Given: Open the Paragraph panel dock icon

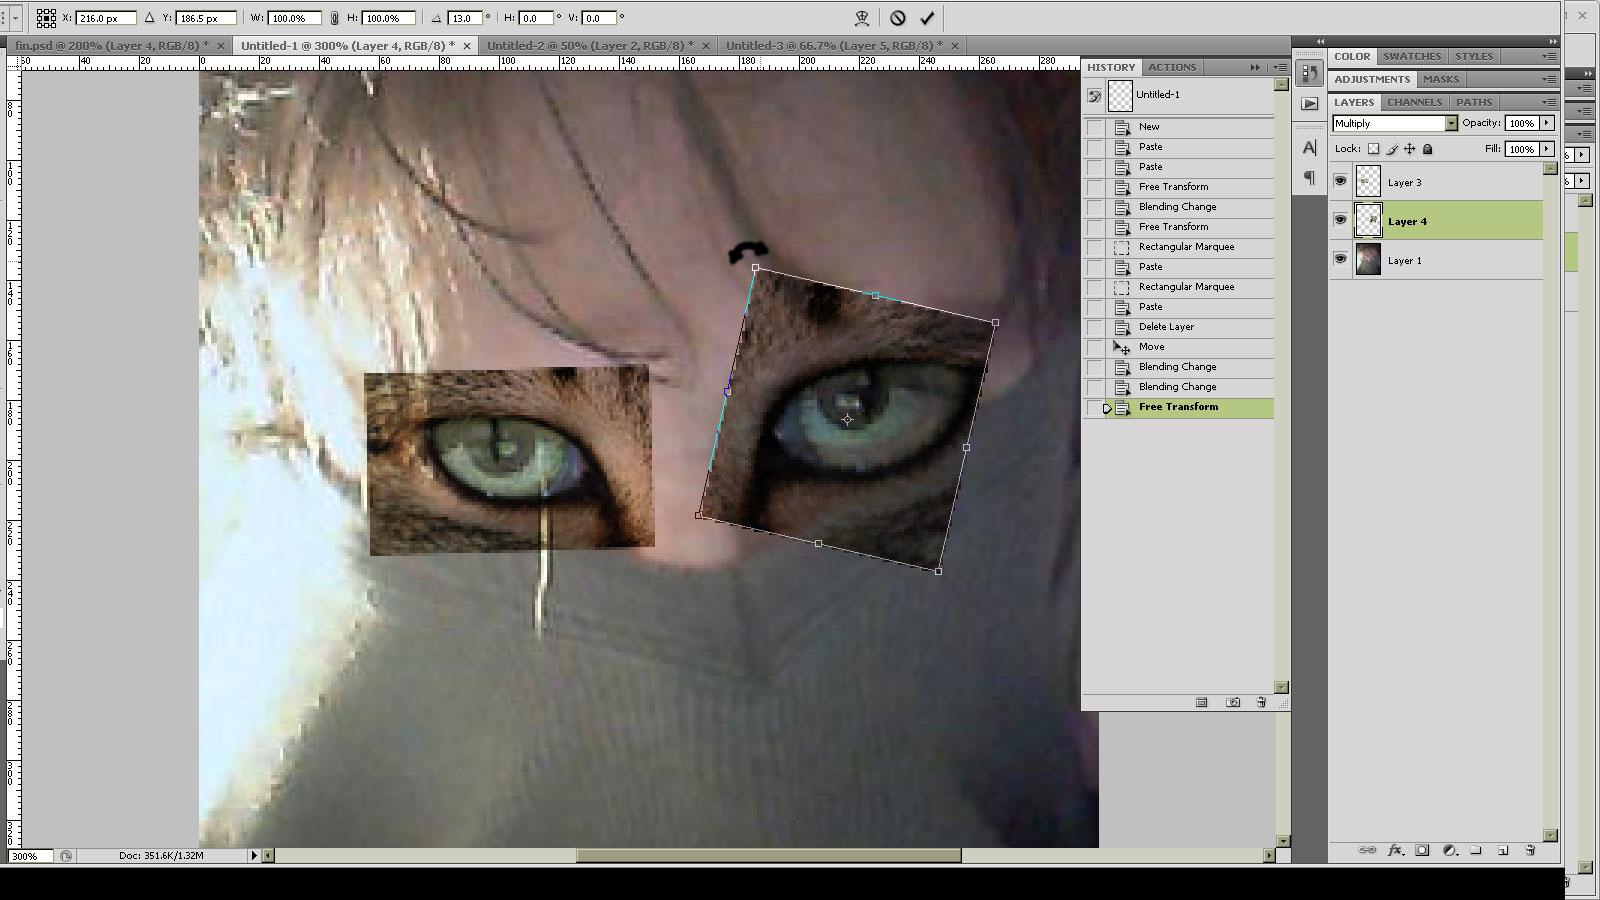Looking at the screenshot, I should point(1310,178).
